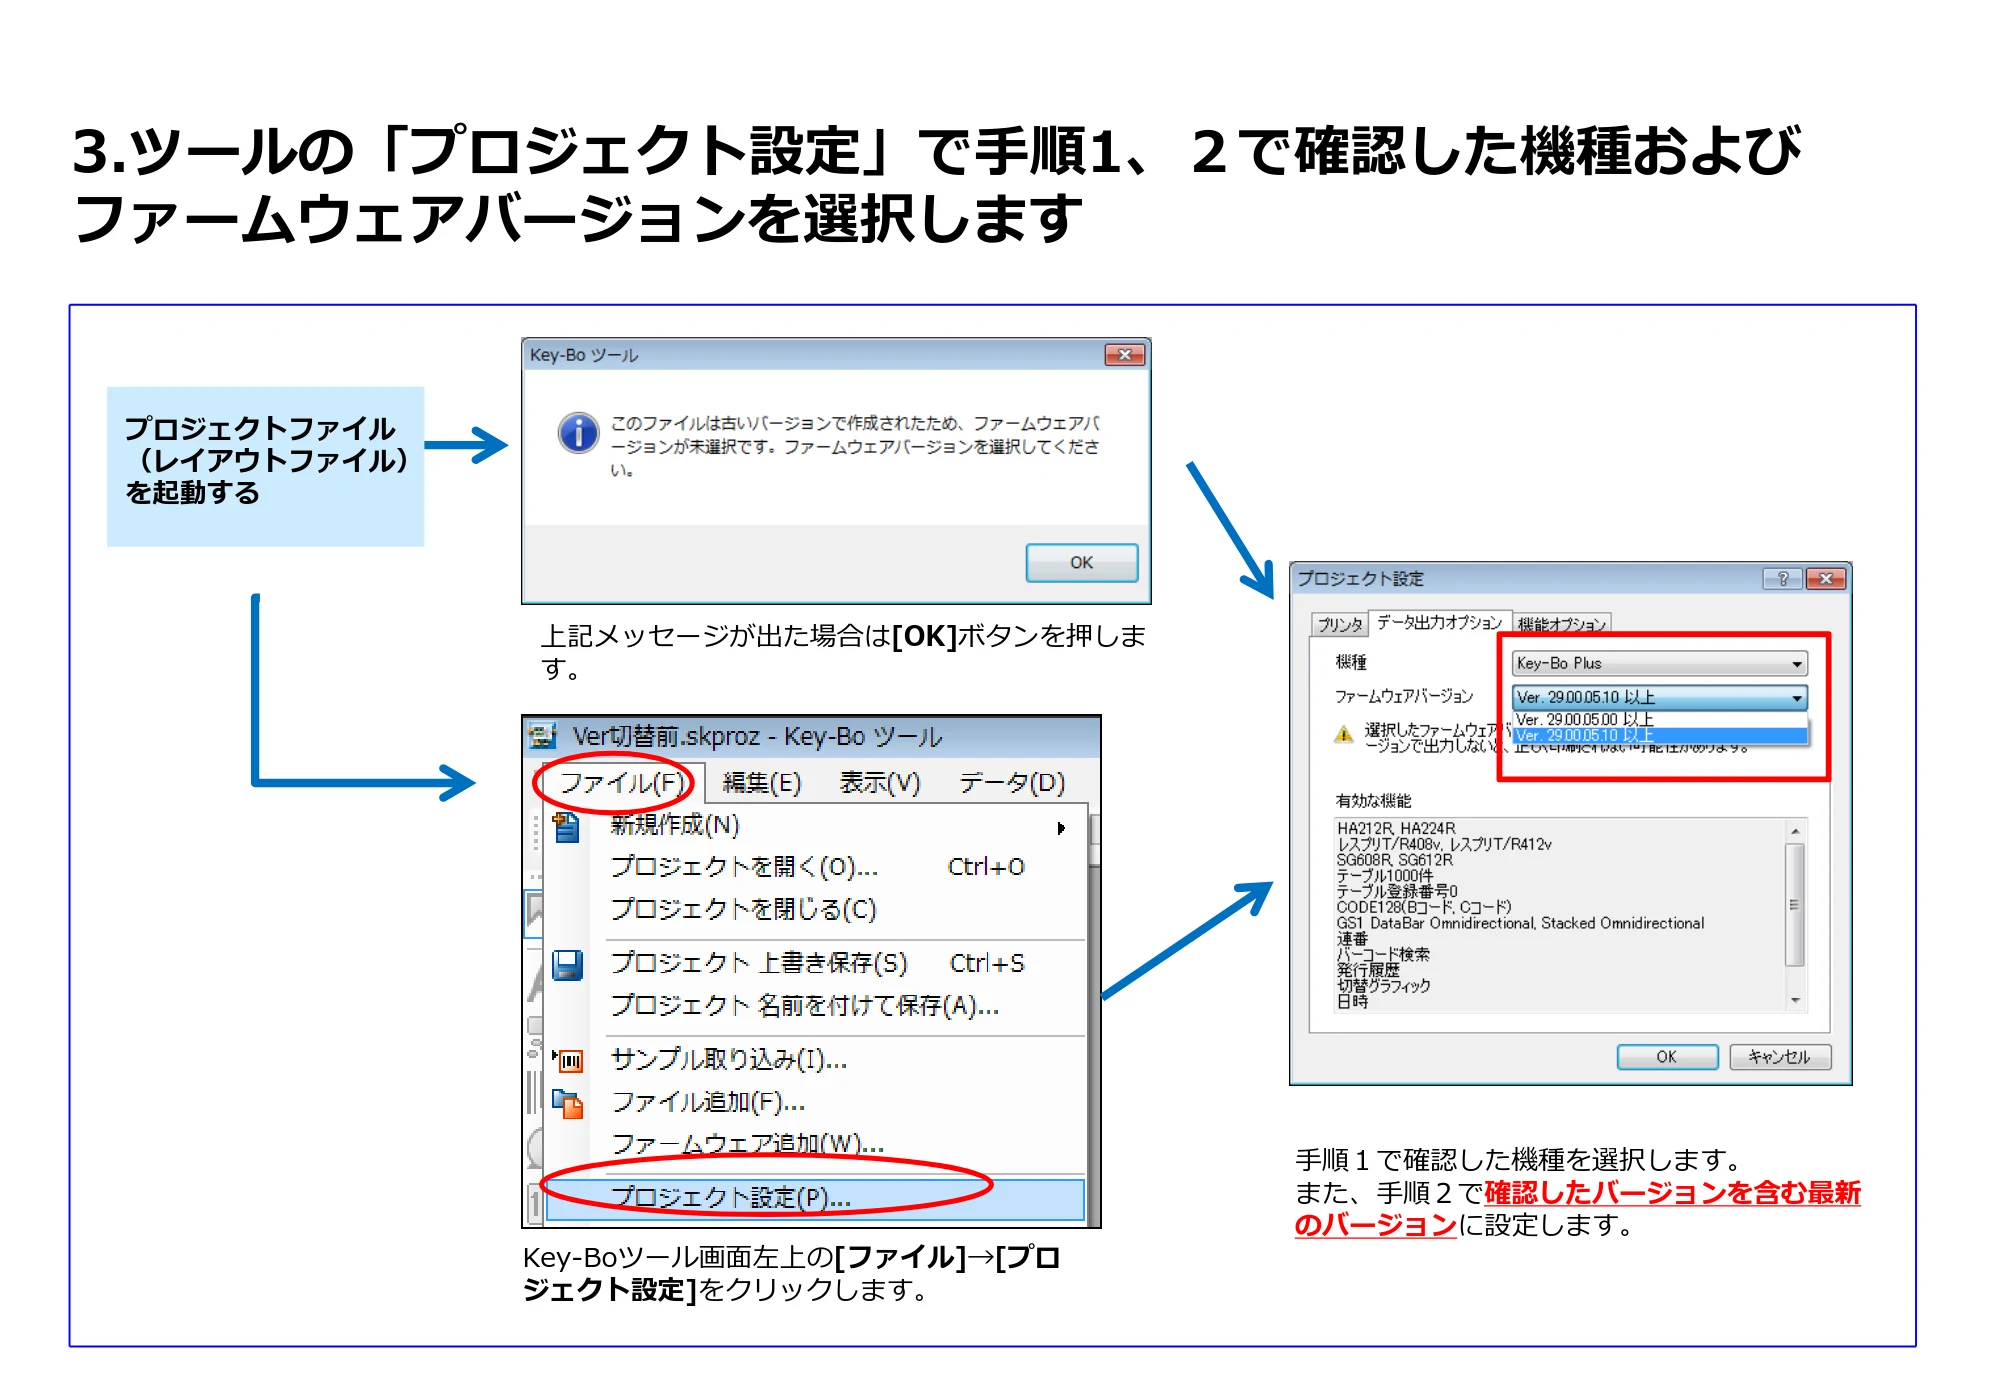Click the new project document icon

point(567,827)
